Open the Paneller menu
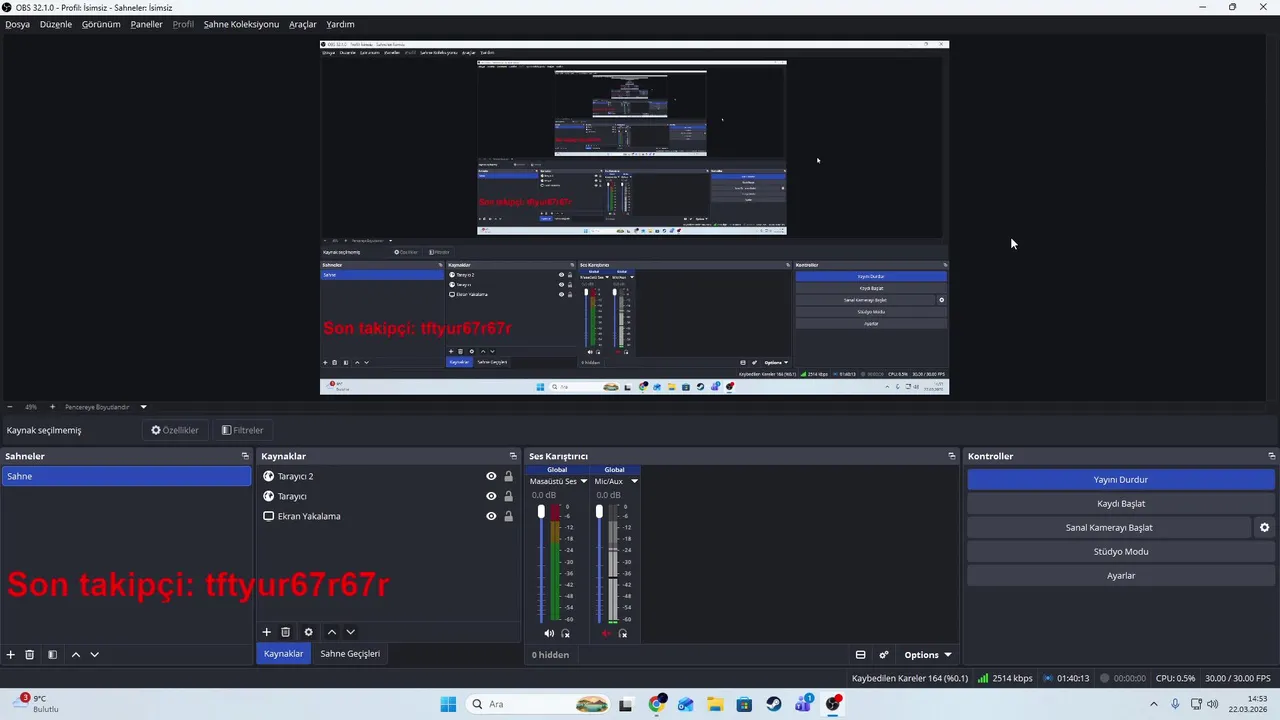Screen dimensions: 1280x720 pos(146,24)
